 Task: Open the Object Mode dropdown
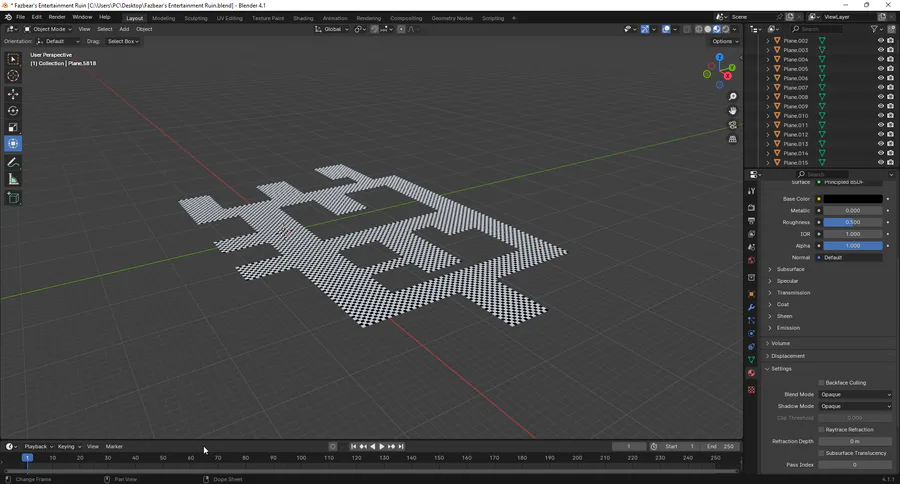[x=48, y=29]
